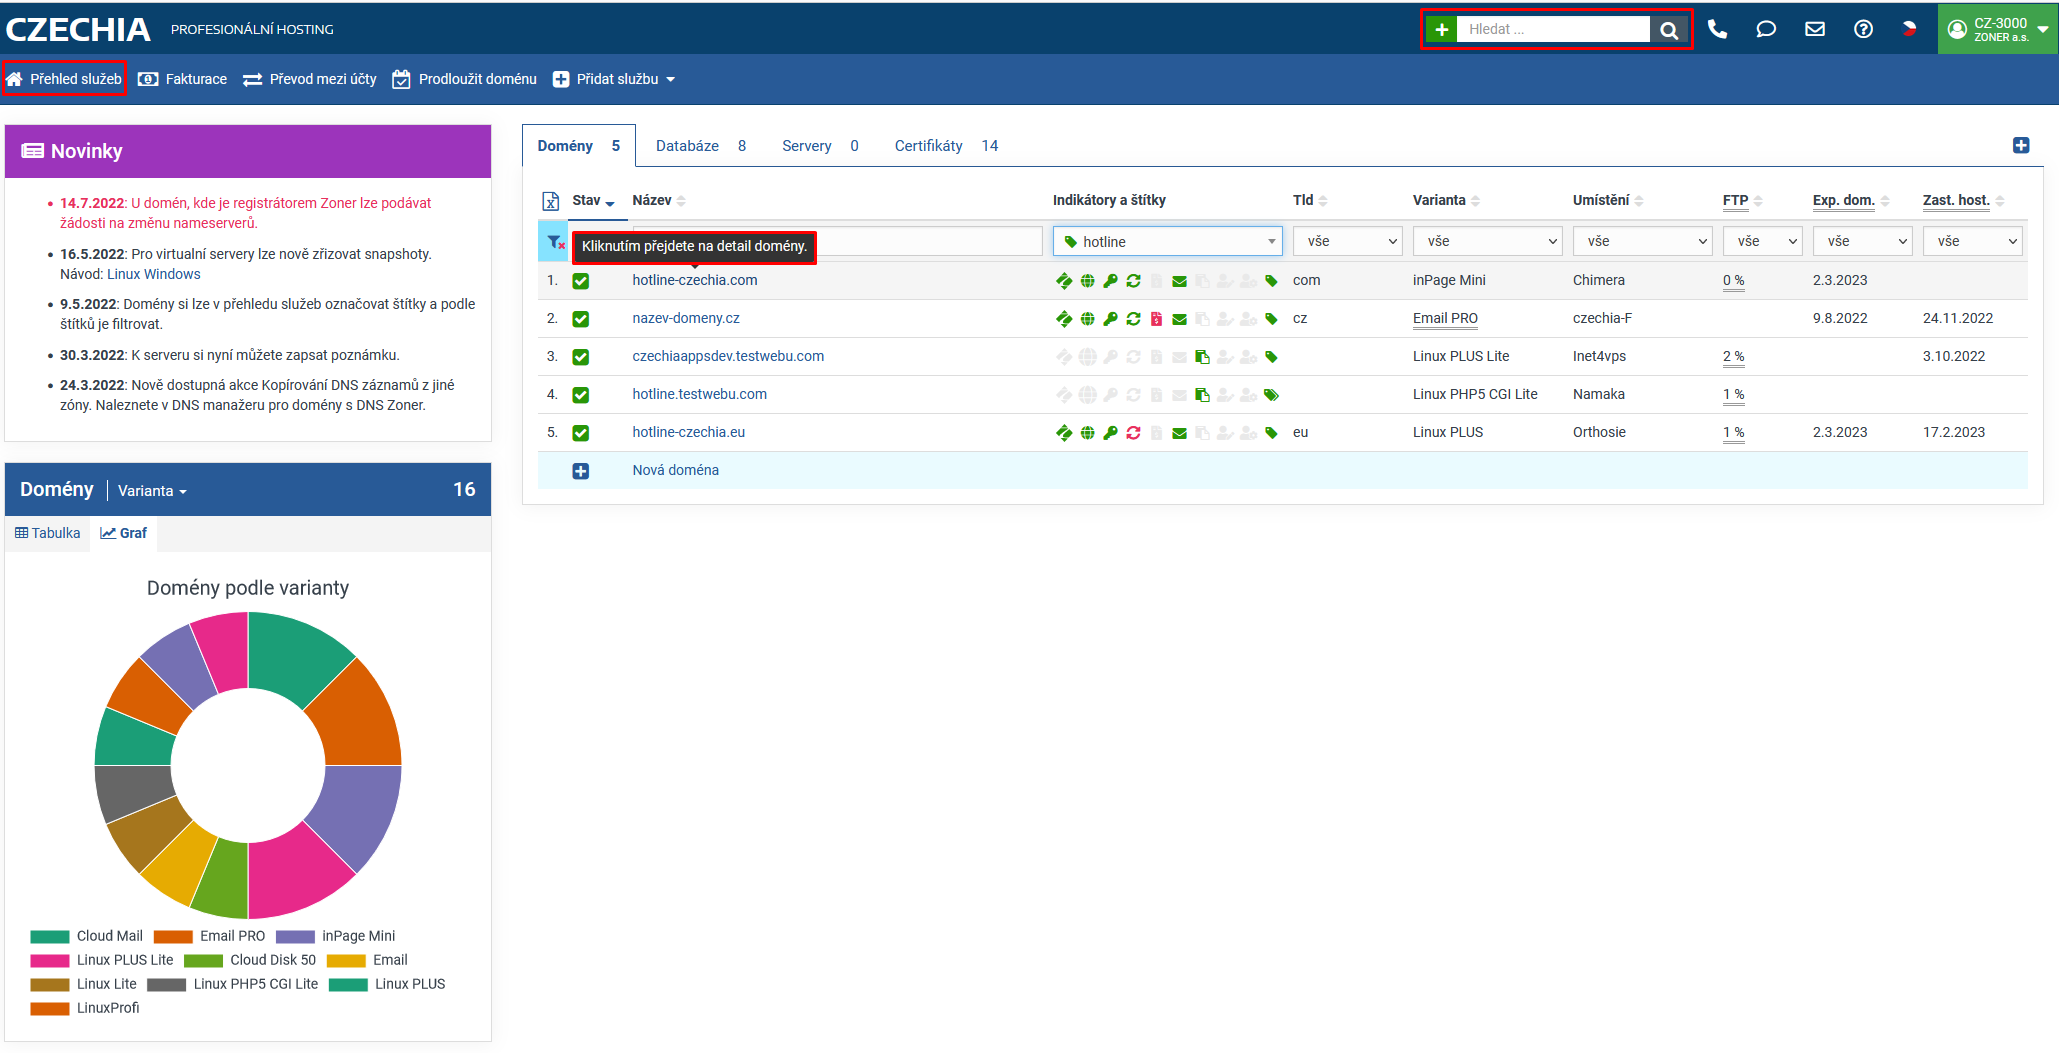This screenshot has height=1053, width=2059.
Task: Open the nazev-domeny.cz domain link
Action: pos(686,318)
